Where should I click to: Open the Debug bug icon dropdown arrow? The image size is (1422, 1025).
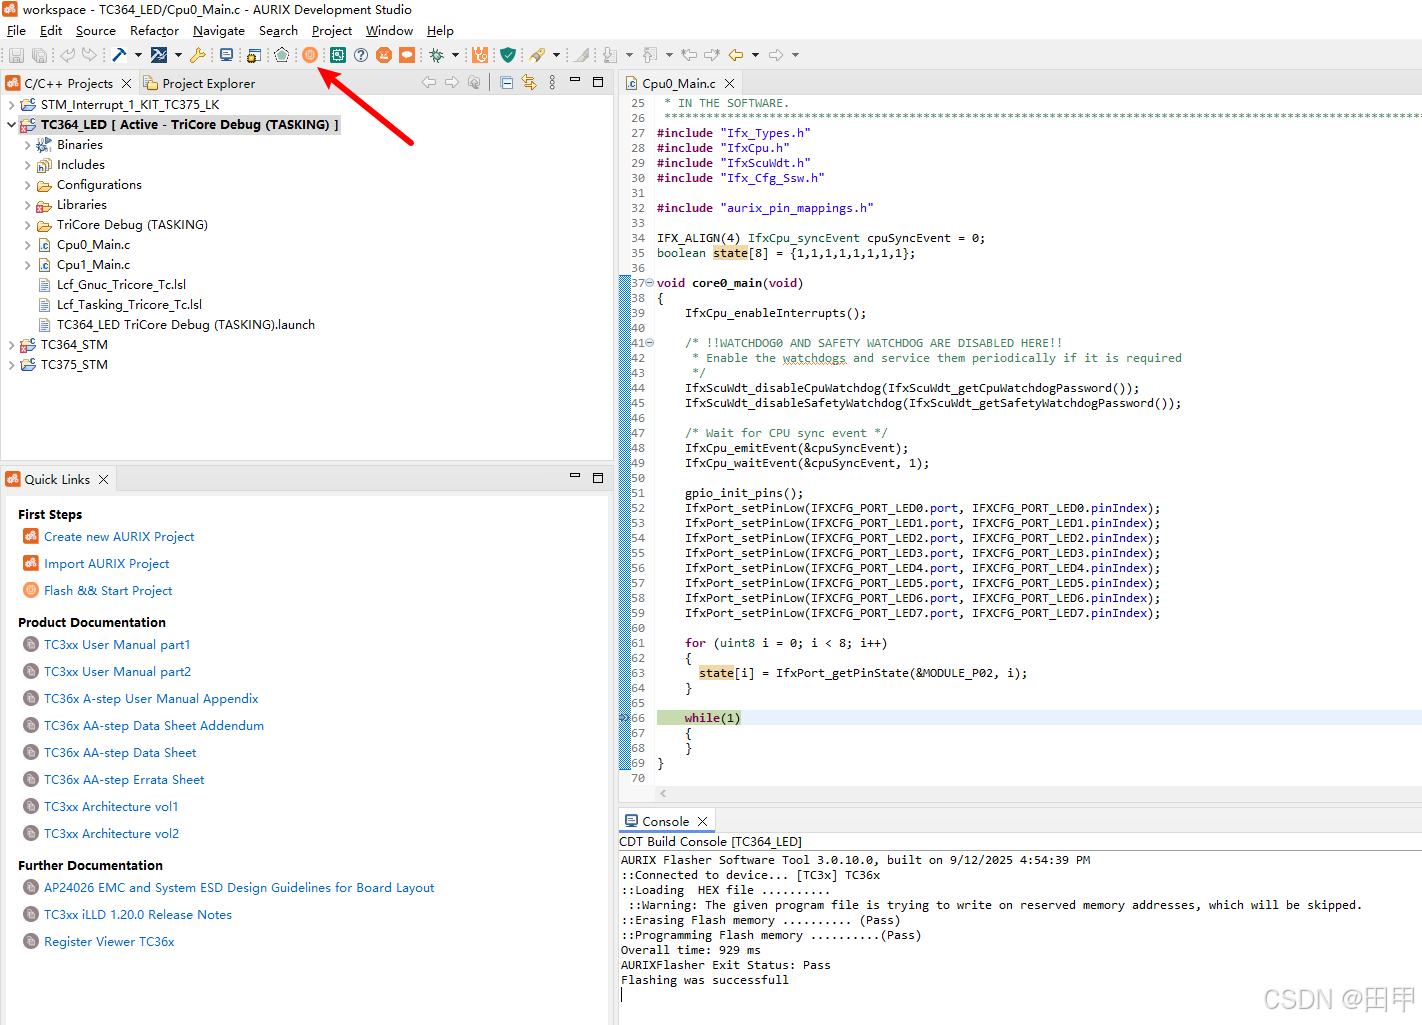point(455,55)
